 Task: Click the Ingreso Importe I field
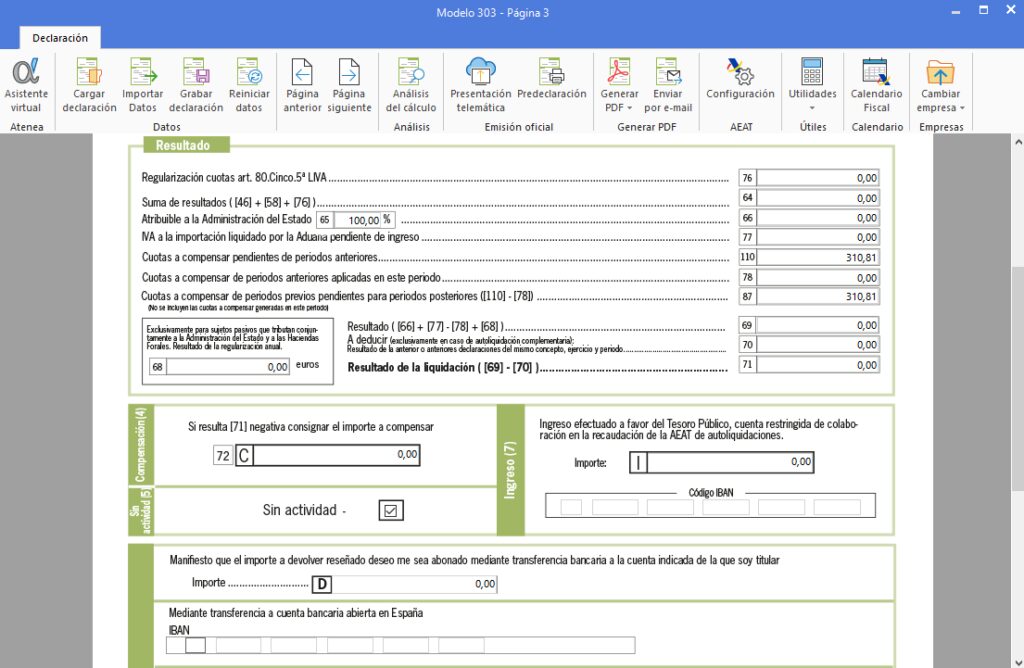click(730, 462)
